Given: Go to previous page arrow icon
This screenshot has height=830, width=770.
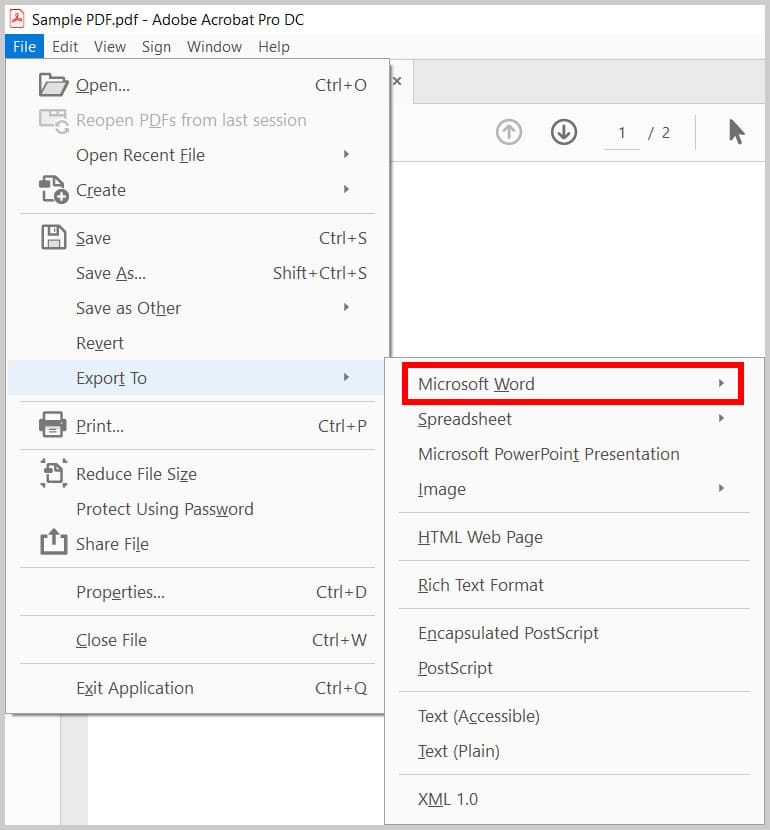Looking at the screenshot, I should coord(509,132).
